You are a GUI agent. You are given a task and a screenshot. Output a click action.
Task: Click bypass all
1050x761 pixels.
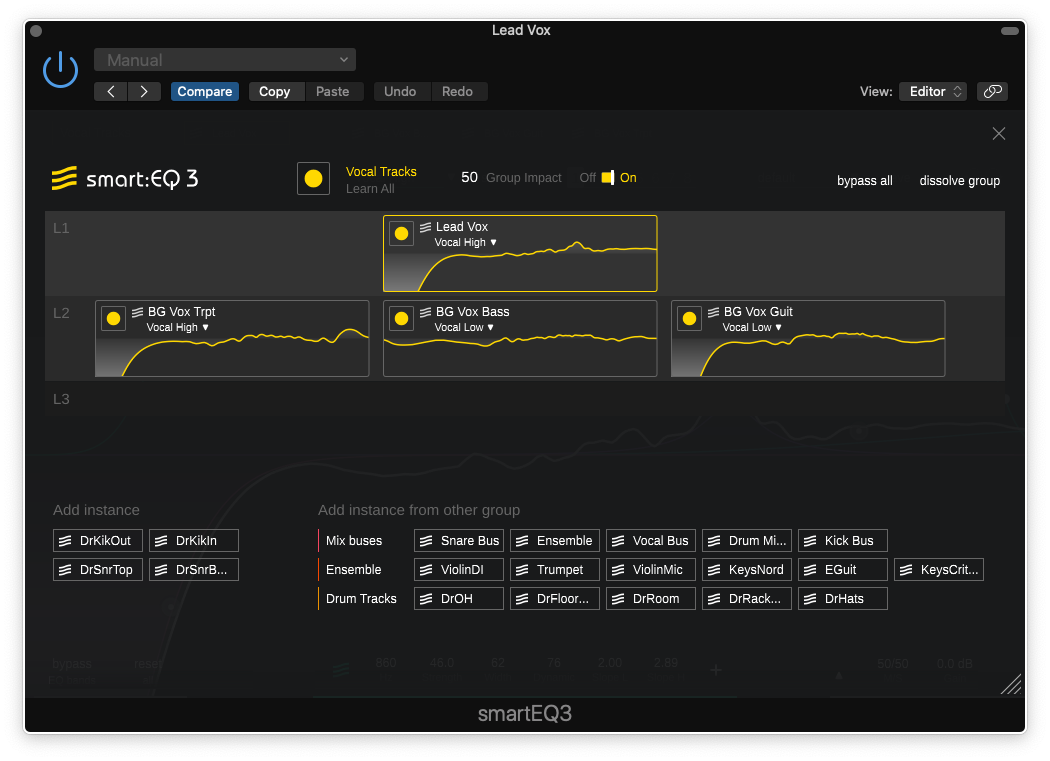point(864,181)
